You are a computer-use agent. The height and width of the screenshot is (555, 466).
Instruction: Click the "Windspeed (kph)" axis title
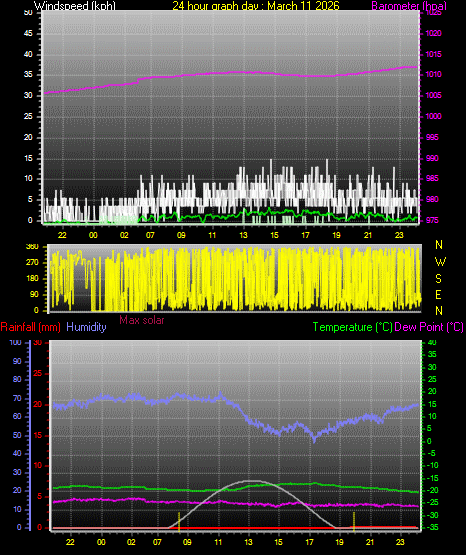[75, 6]
